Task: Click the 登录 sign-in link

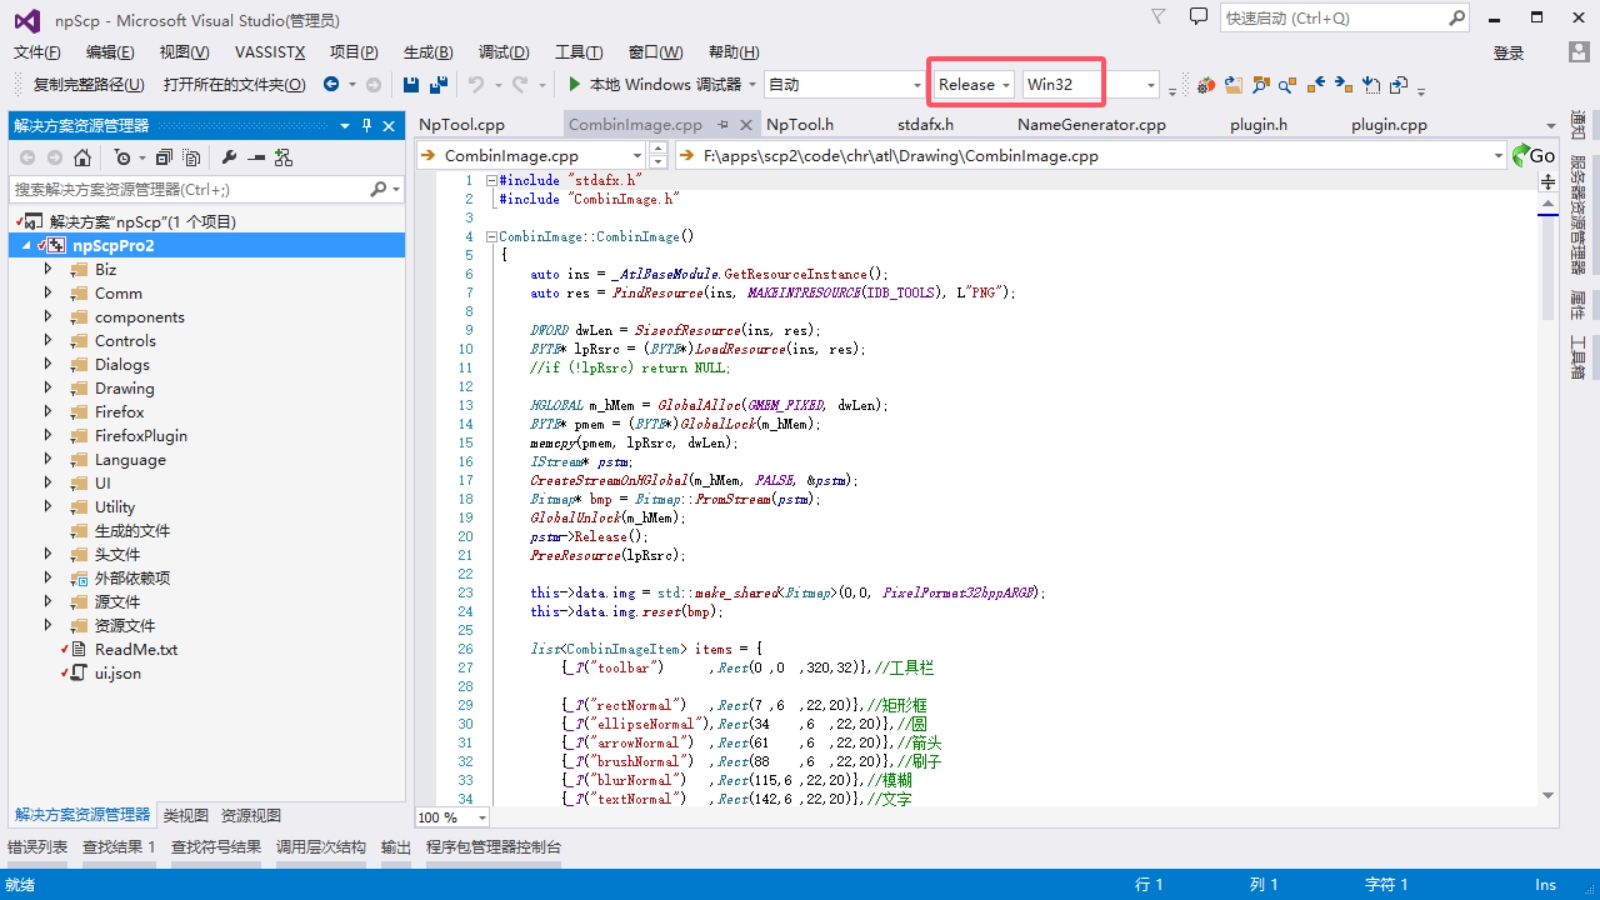Action: 1508,53
